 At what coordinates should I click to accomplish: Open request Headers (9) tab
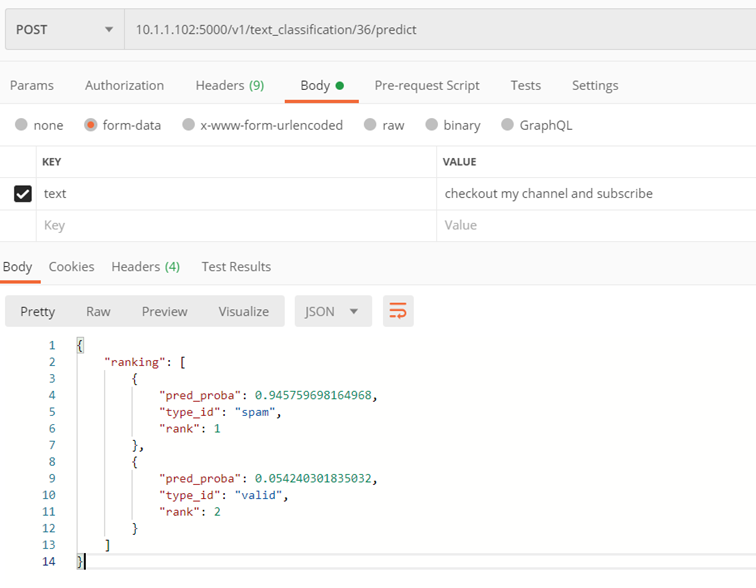[230, 85]
